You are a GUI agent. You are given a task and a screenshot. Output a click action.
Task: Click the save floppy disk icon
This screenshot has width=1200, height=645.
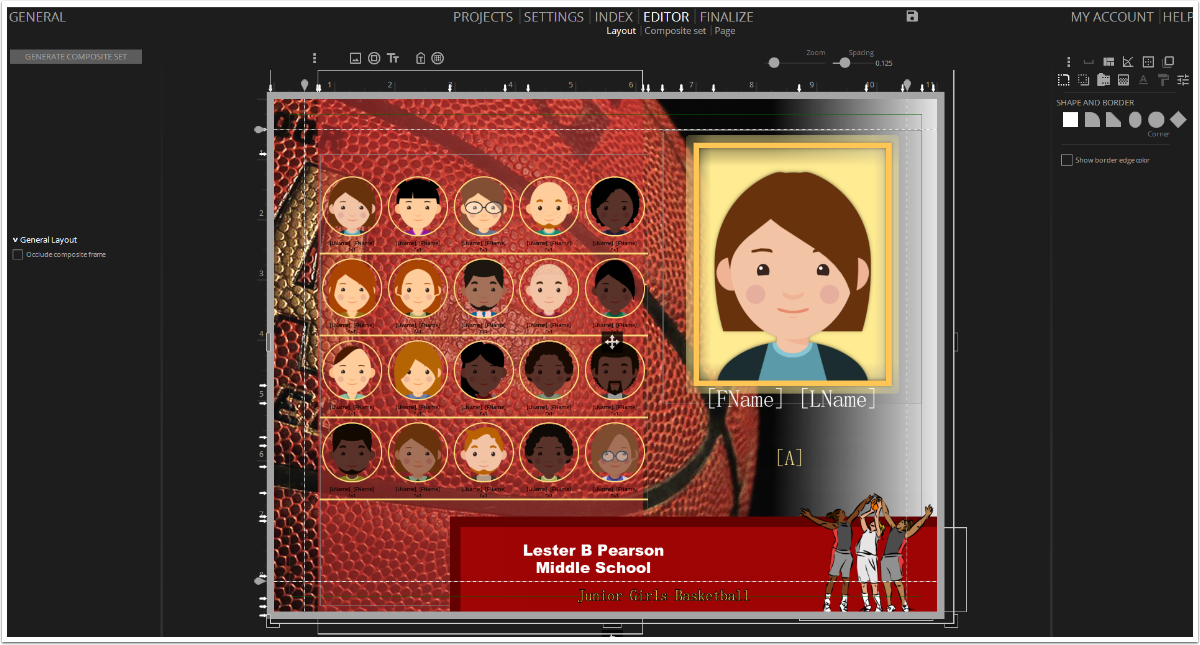pyautogui.click(x=912, y=16)
